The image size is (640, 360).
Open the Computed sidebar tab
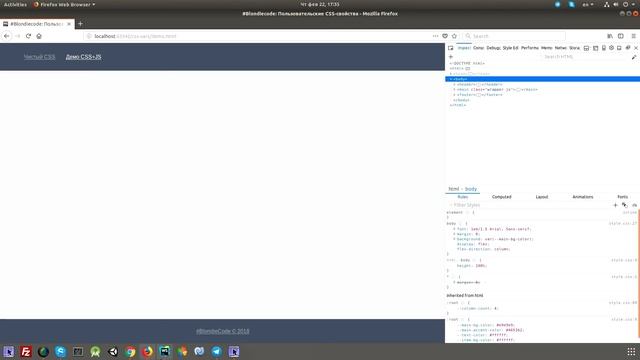tap(502, 197)
